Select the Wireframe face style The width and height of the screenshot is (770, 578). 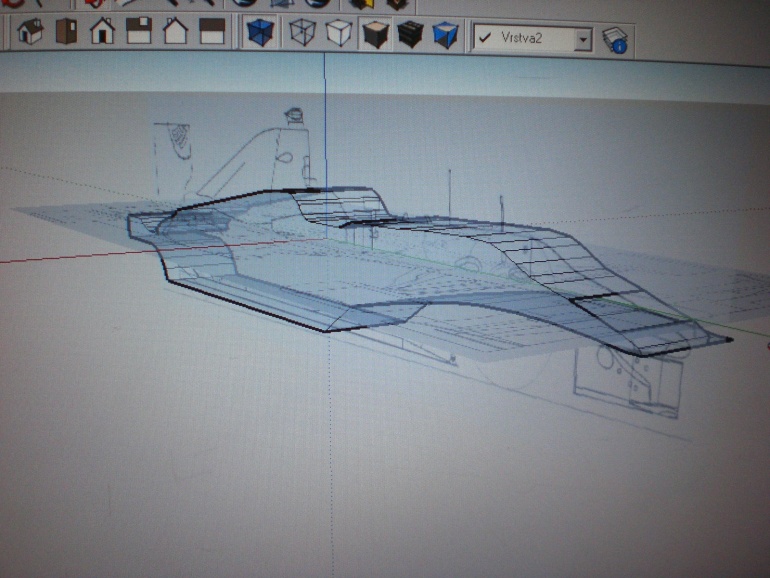pos(302,32)
